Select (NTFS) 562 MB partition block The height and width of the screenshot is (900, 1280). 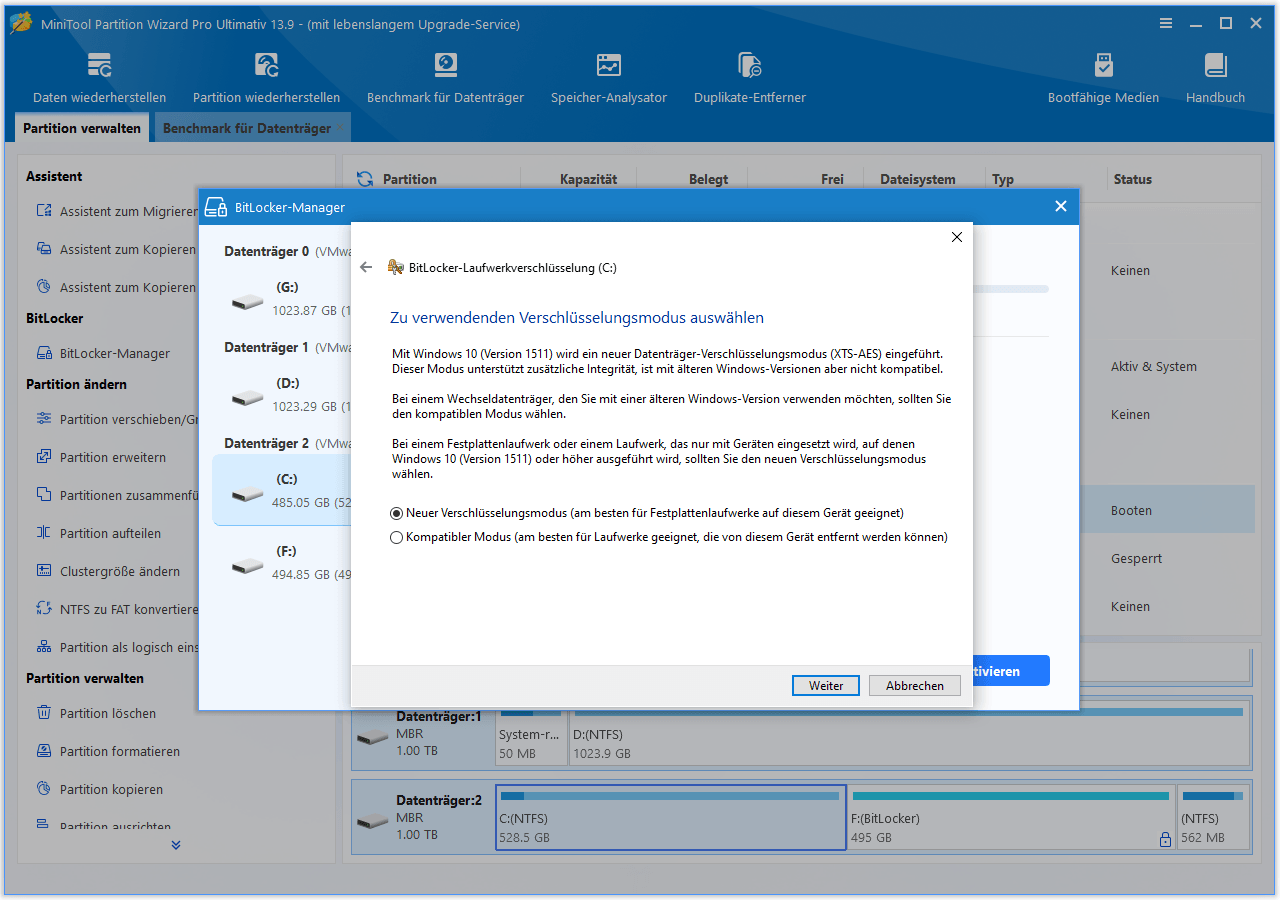coord(1213,817)
